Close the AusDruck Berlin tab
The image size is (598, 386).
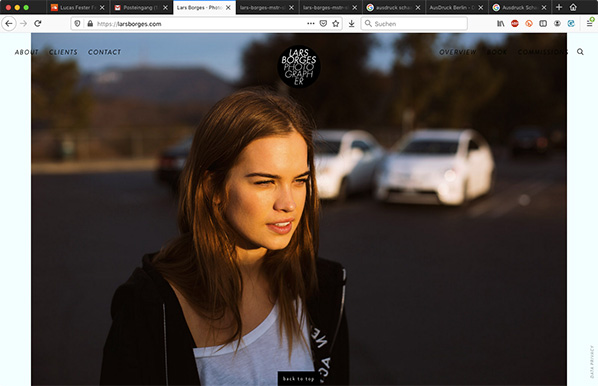coord(481,7)
